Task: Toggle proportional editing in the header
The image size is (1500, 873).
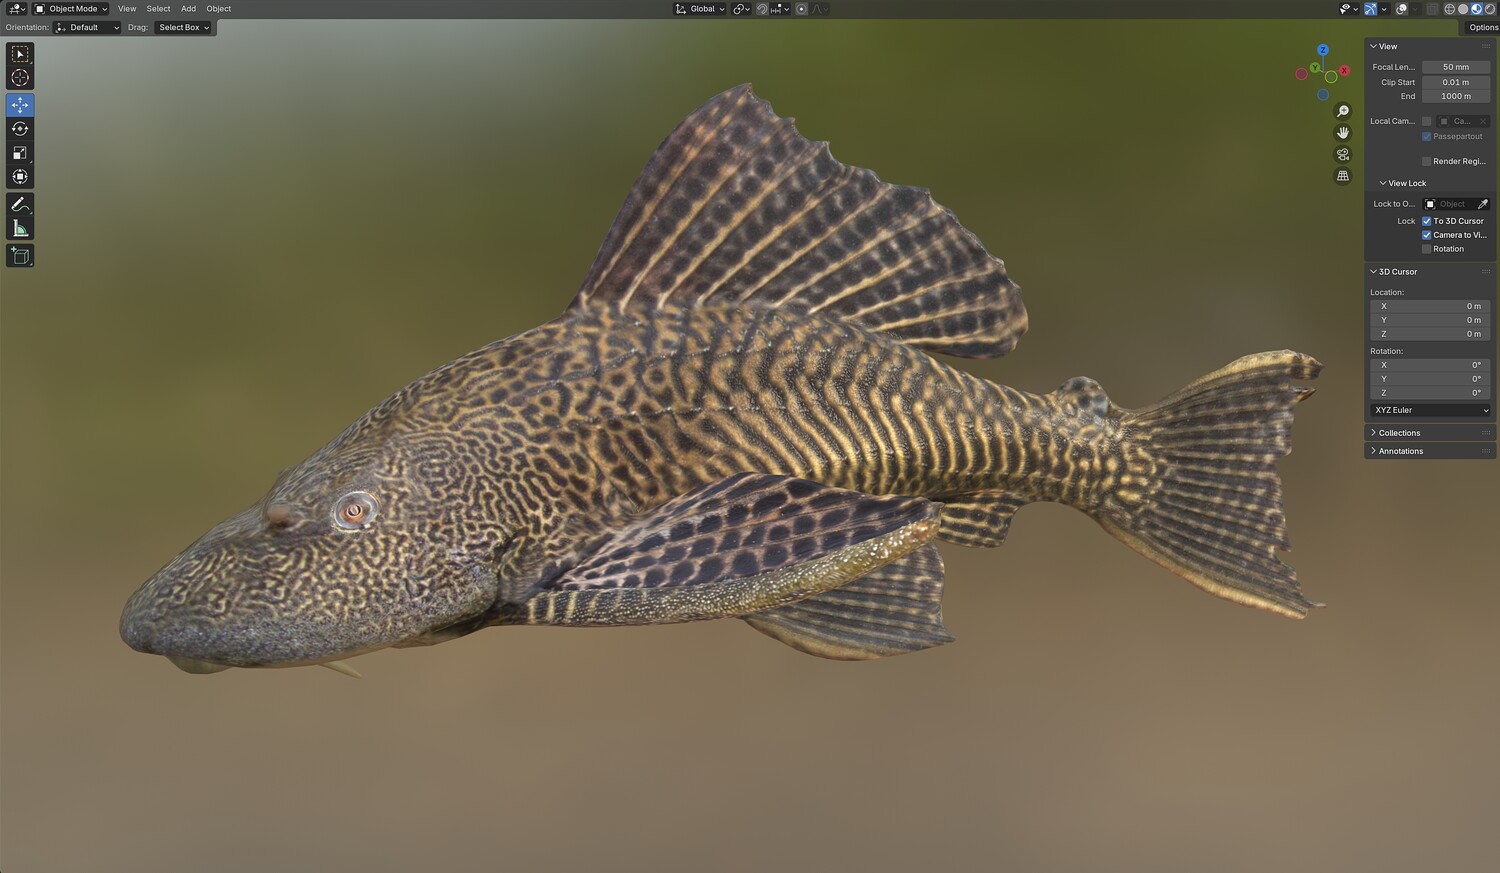Action: [801, 9]
